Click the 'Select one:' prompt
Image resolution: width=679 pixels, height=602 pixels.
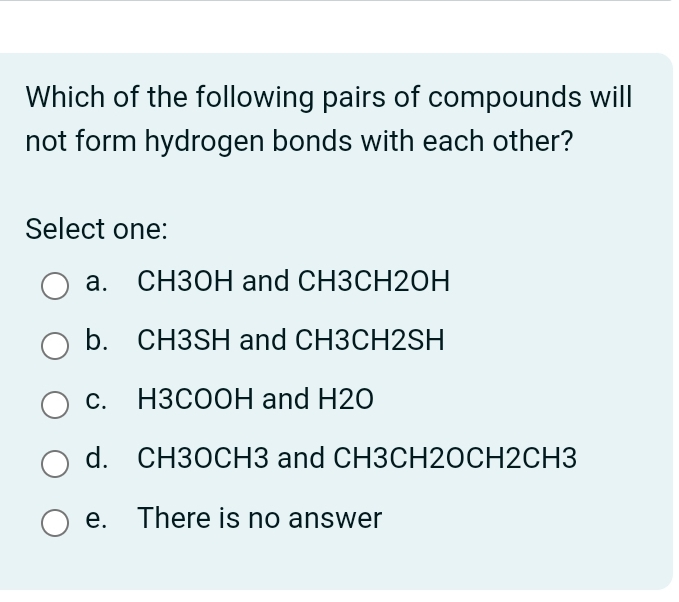pyautogui.click(x=96, y=229)
